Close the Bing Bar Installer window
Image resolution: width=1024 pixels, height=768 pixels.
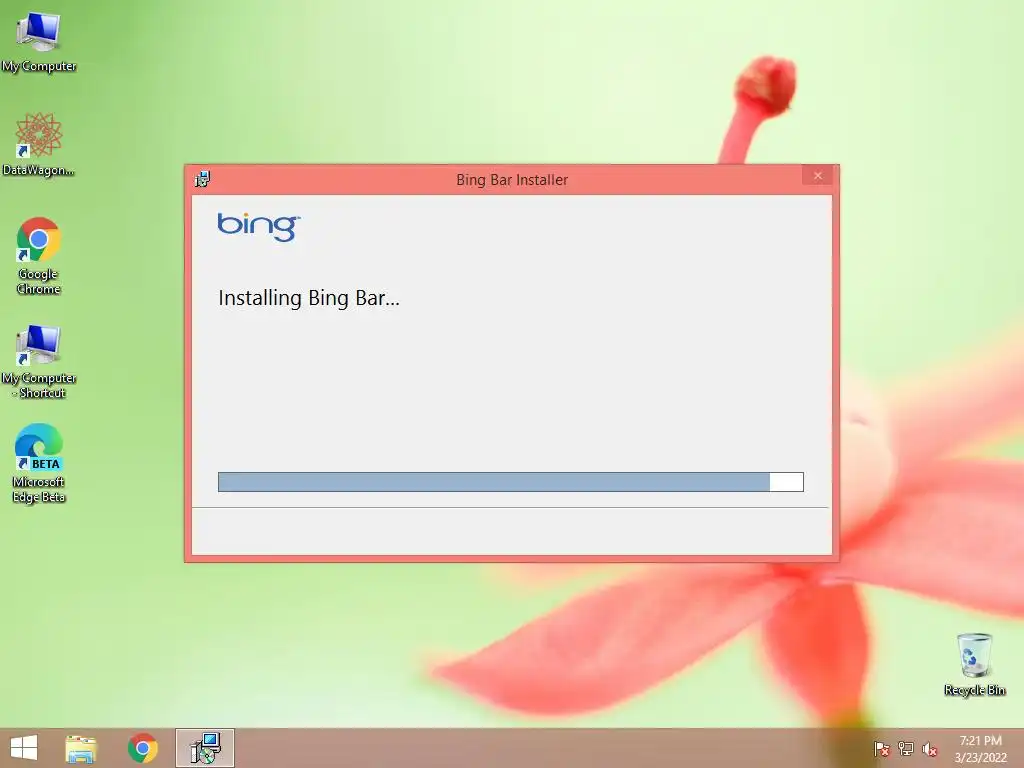(818, 176)
